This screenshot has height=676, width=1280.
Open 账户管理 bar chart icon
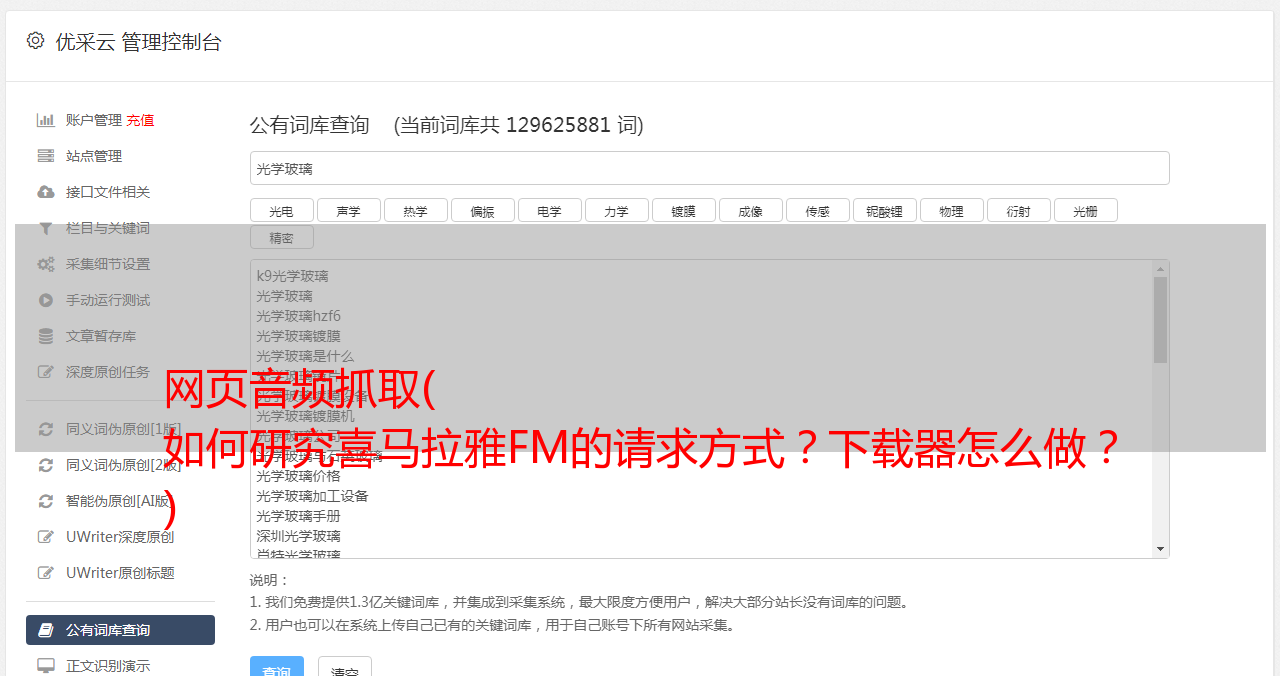46,120
